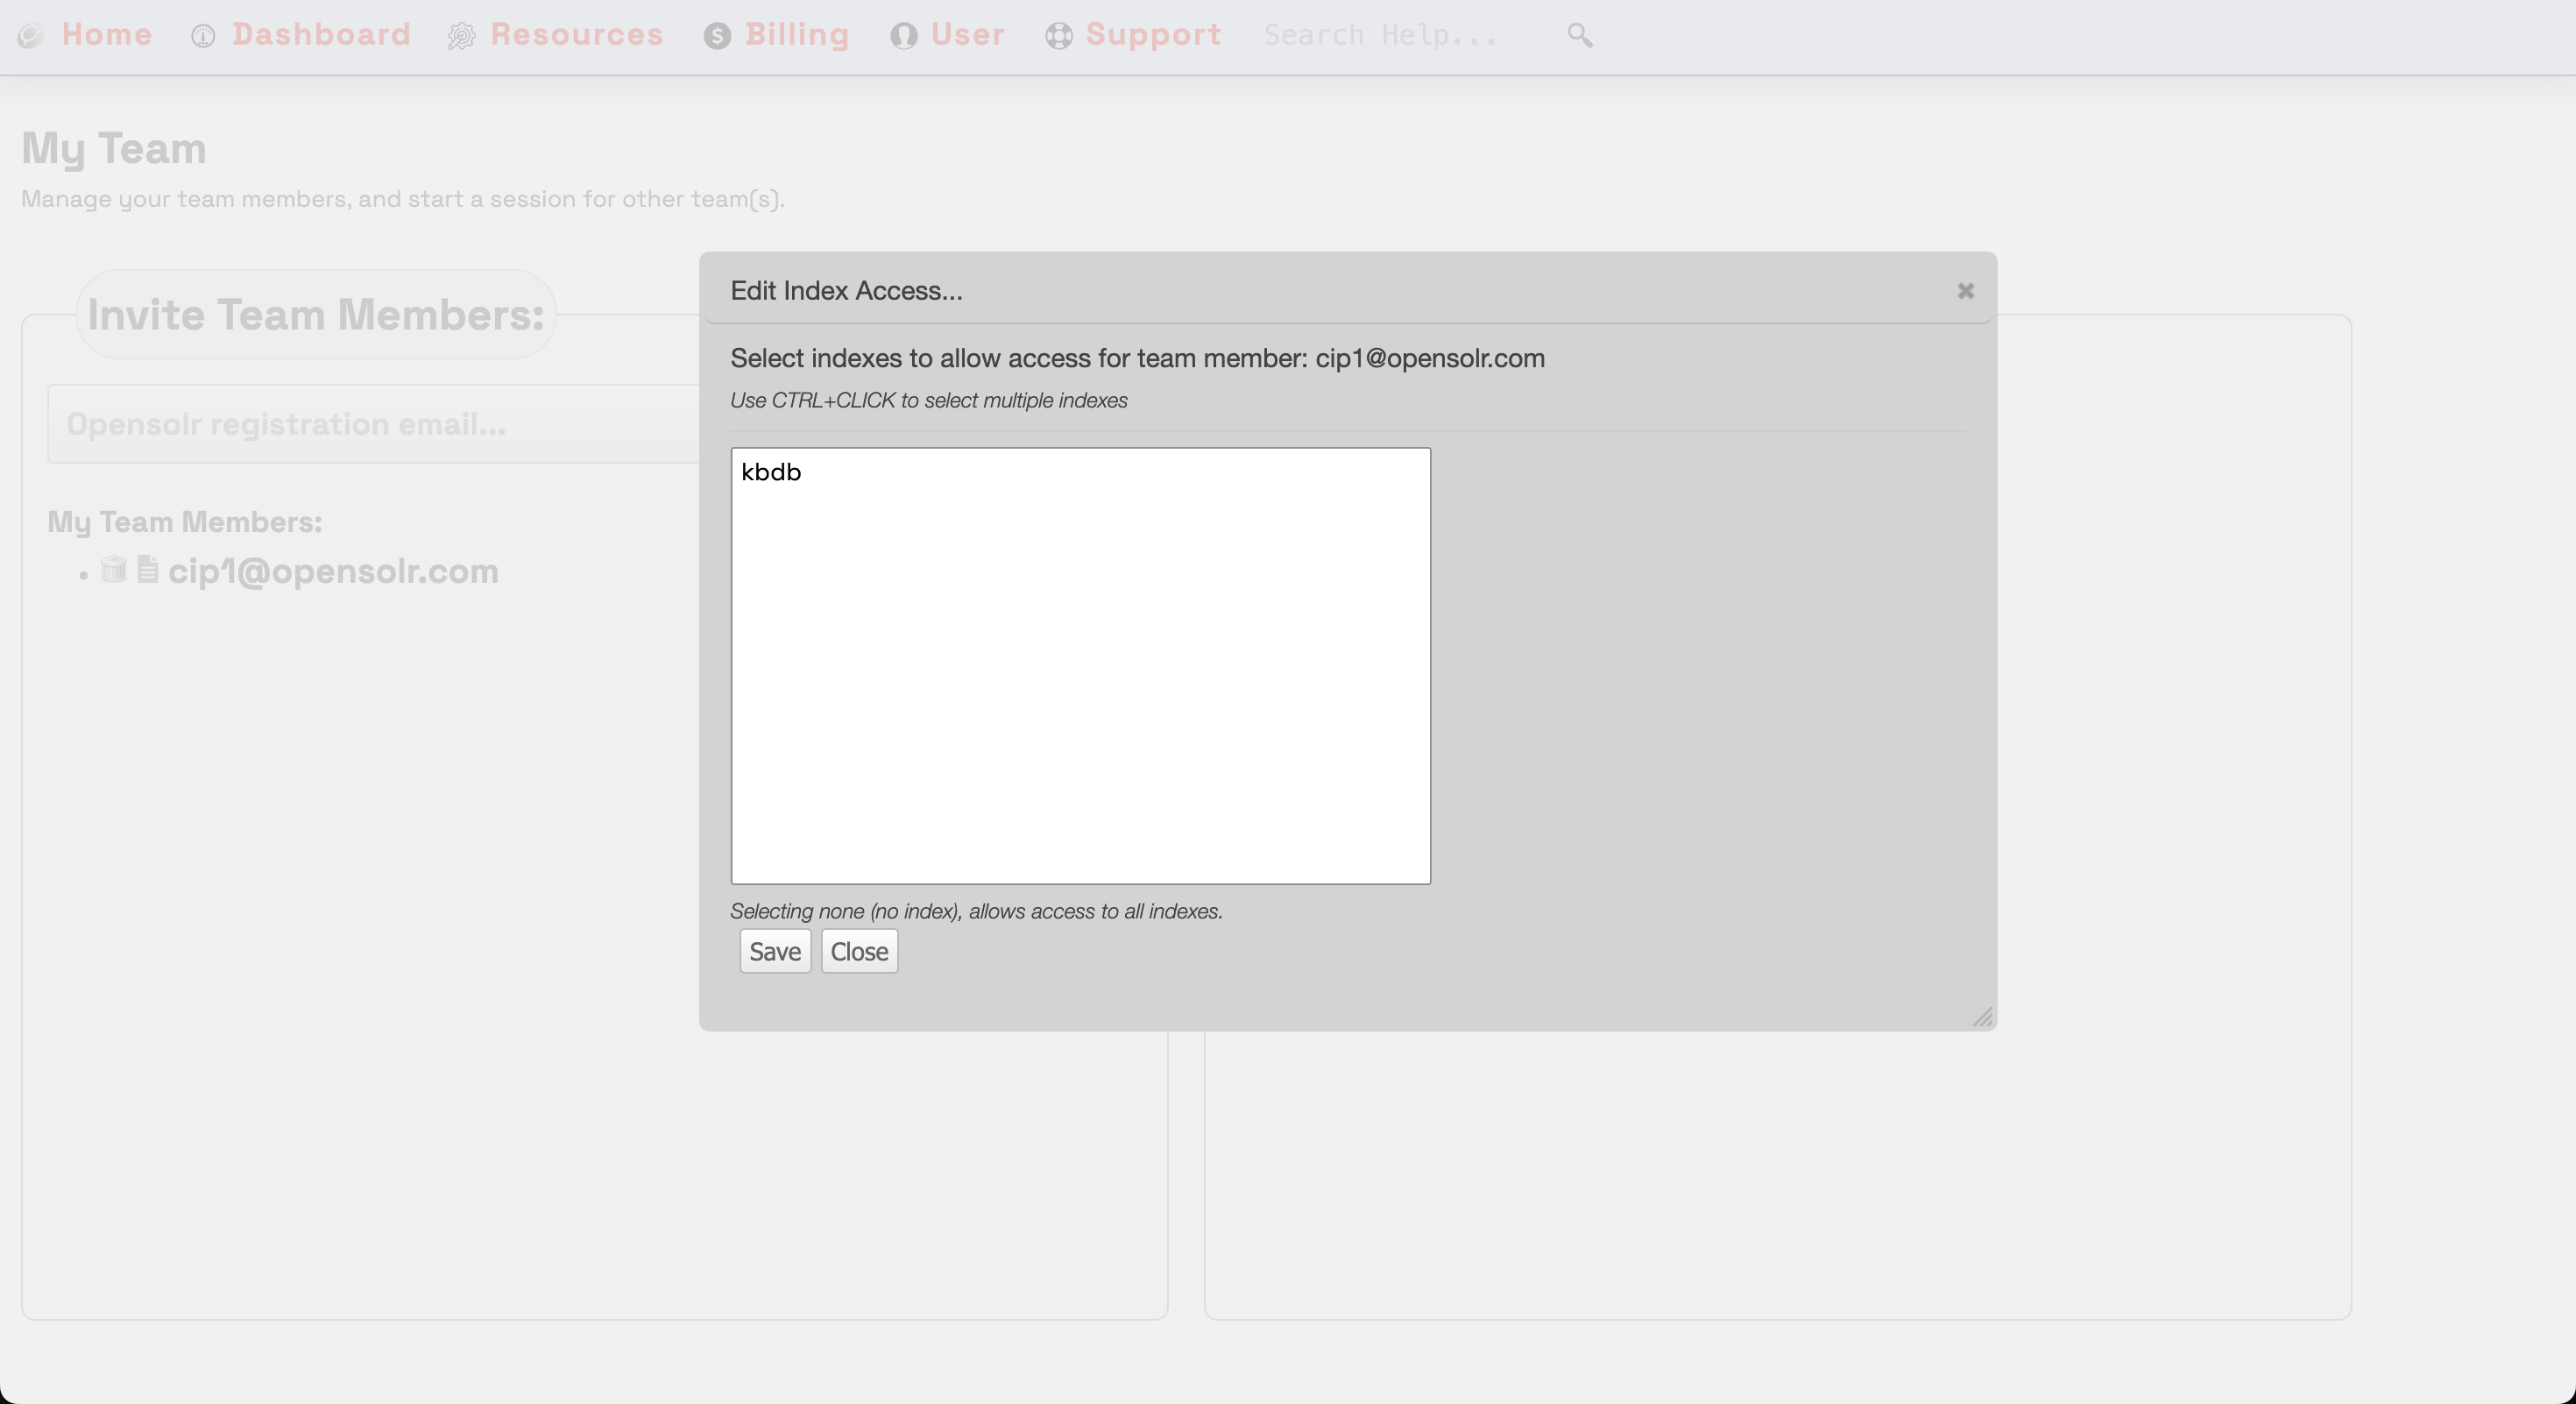Select the kbdb index option
The height and width of the screenshot is (1404, 2576).
(x=771, y=472)
